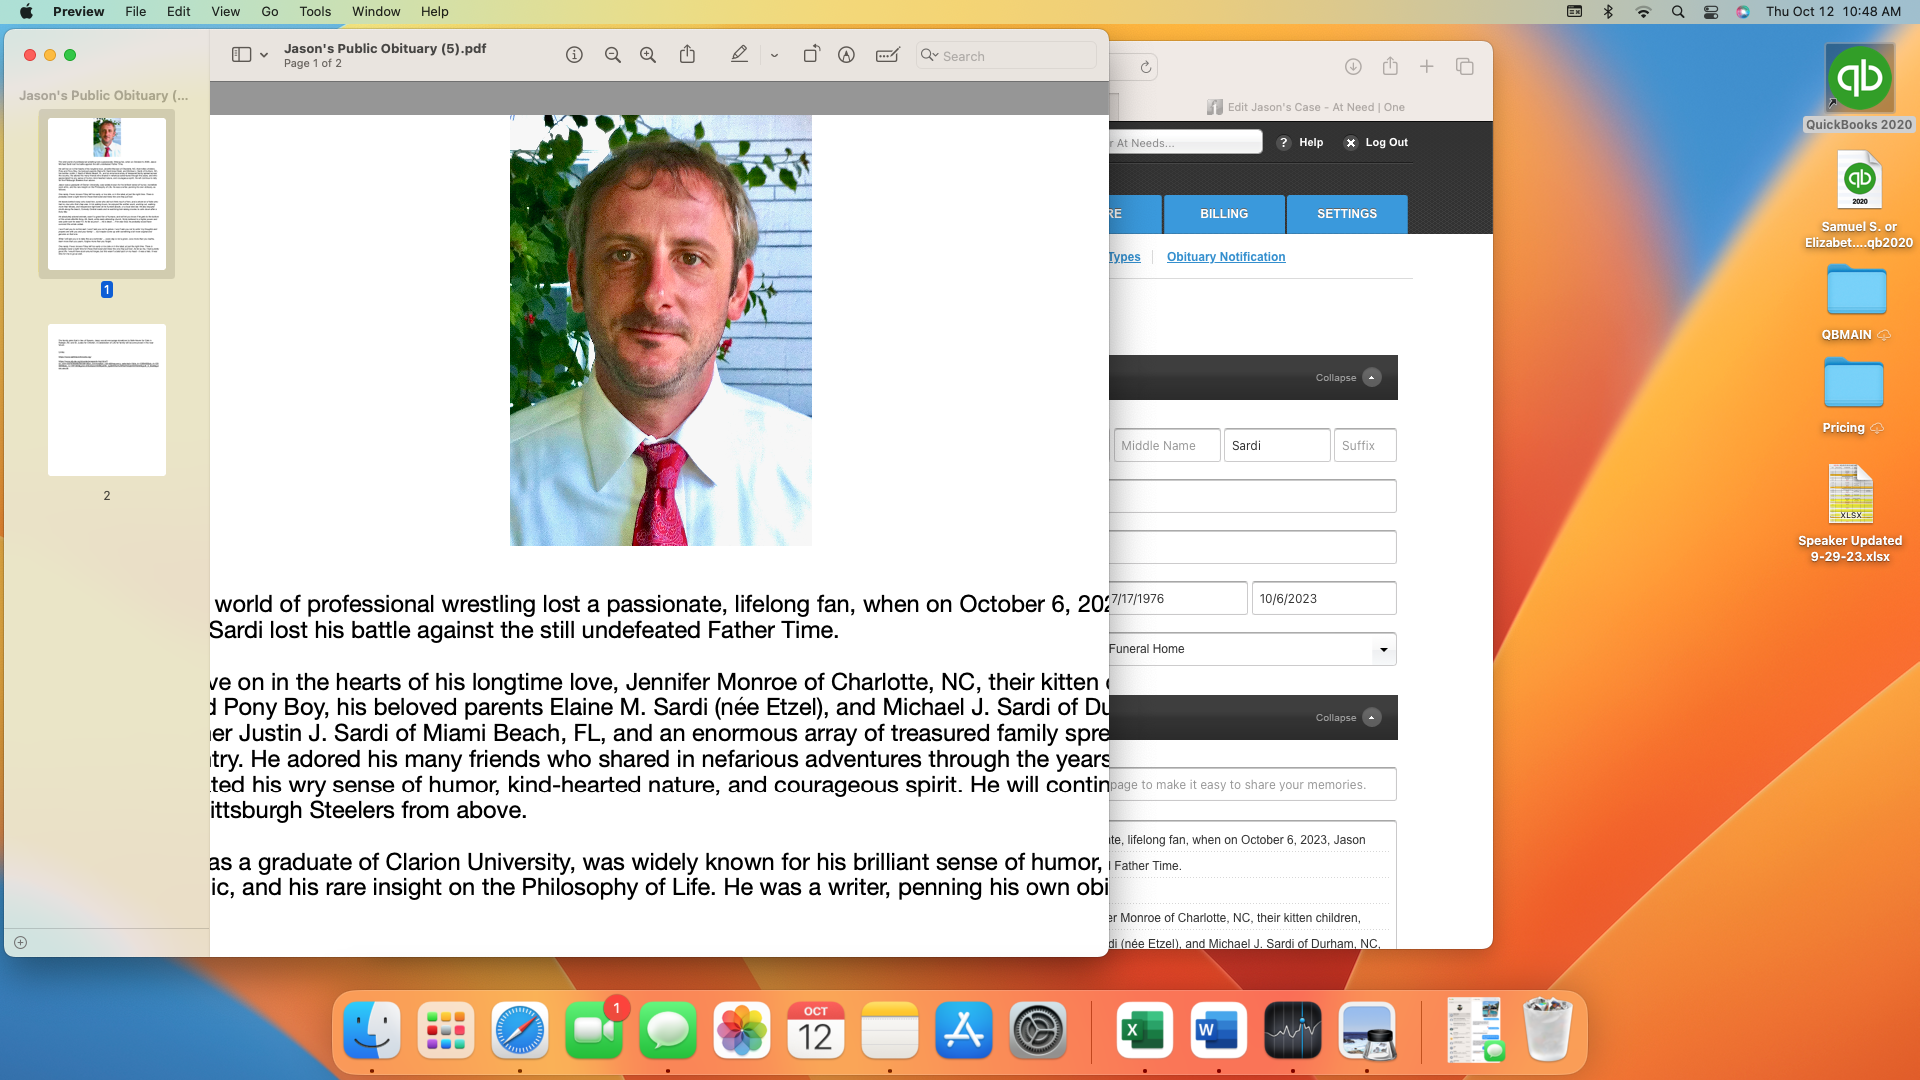Click the Share icon in Preview toolbar
The width and height of the screenshot is (1920, 1080).
(687, 55)
